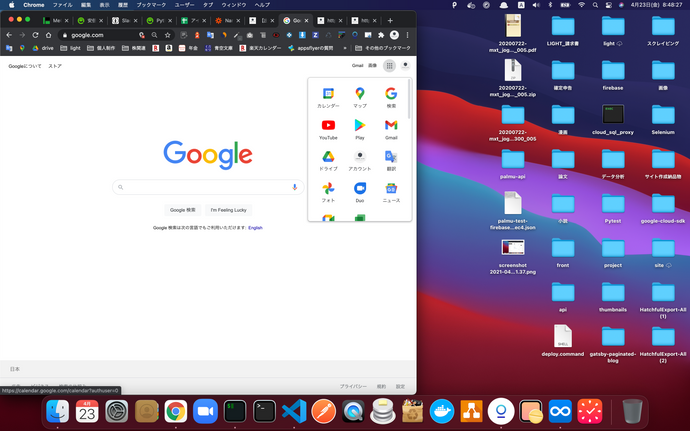The height and width of the screenshot is (431, 690).
Task: Open Google Translate from apps grid
Action: 391,159
